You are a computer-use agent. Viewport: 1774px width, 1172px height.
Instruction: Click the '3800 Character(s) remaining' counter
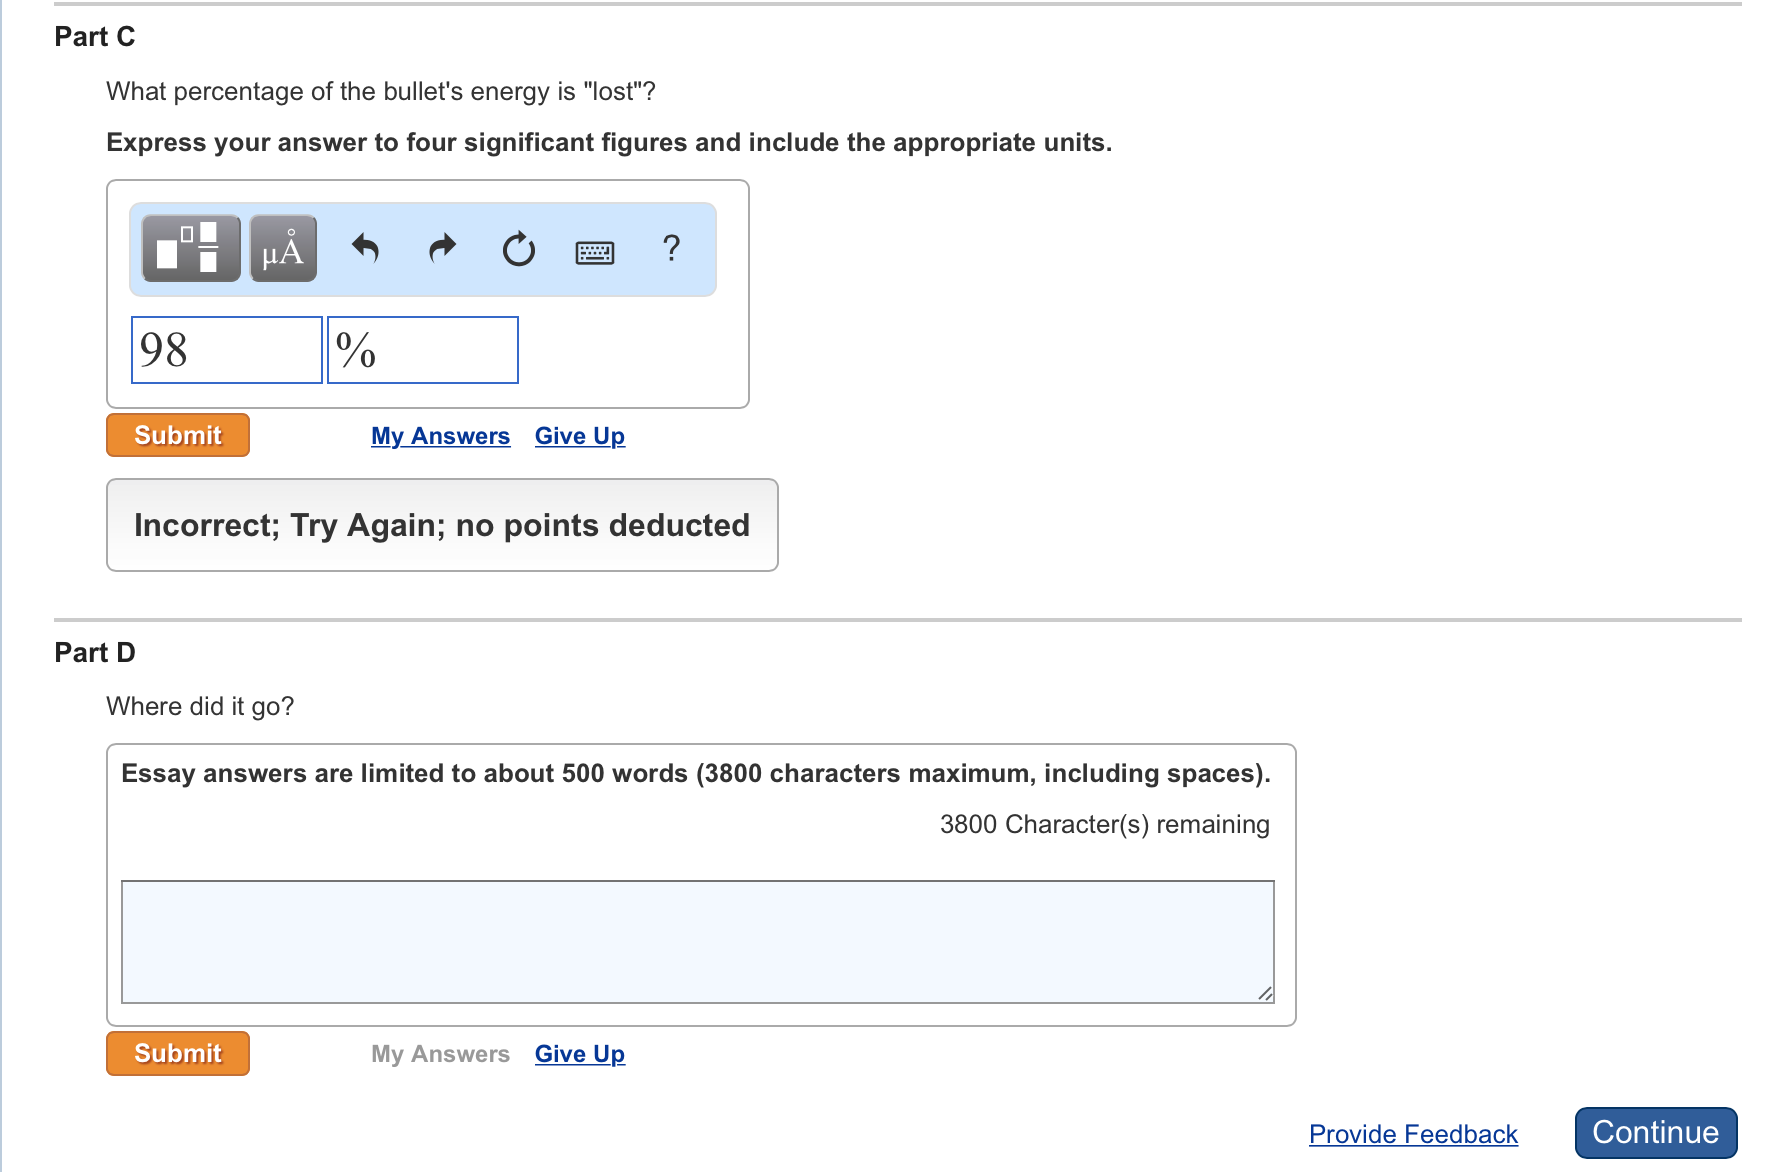pyautogui.click(x=1105, y=824)
